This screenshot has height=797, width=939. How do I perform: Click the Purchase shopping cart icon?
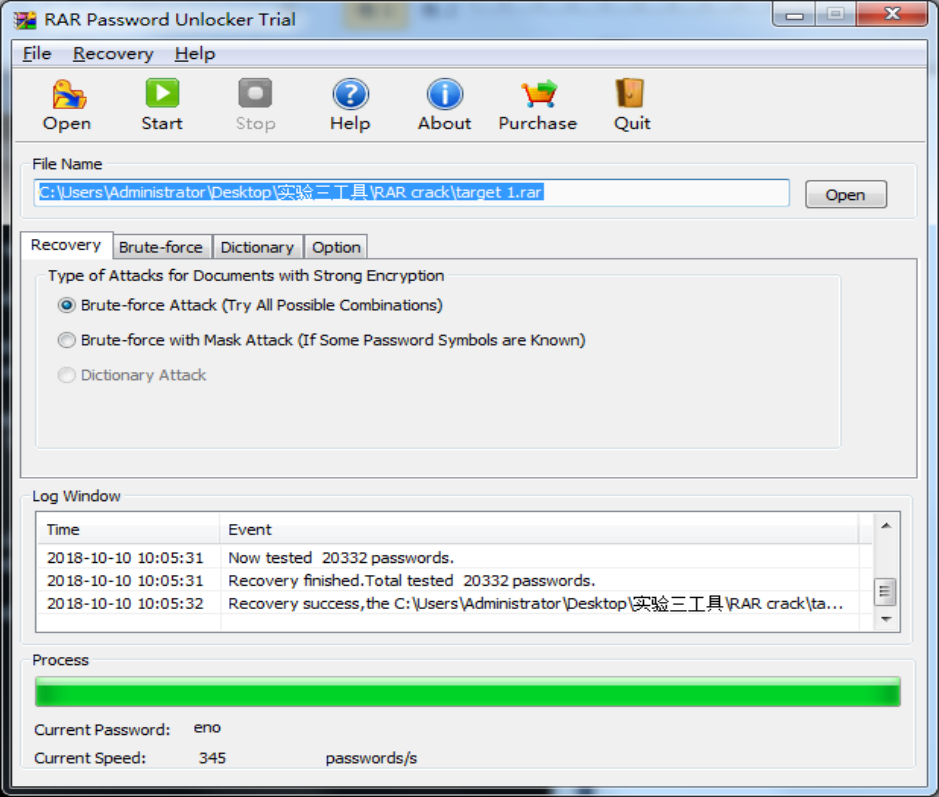(539, 94)
